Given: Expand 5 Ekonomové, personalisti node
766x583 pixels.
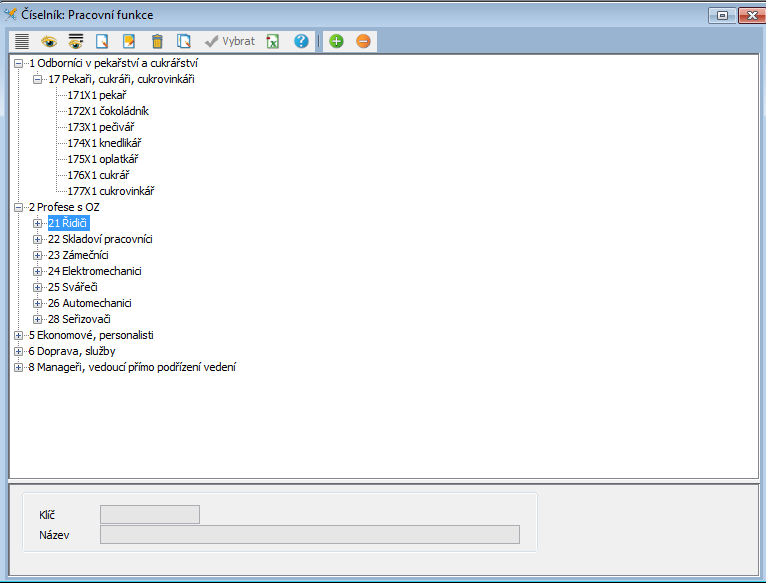Looking at the screenshot, I should pos(19,335).
